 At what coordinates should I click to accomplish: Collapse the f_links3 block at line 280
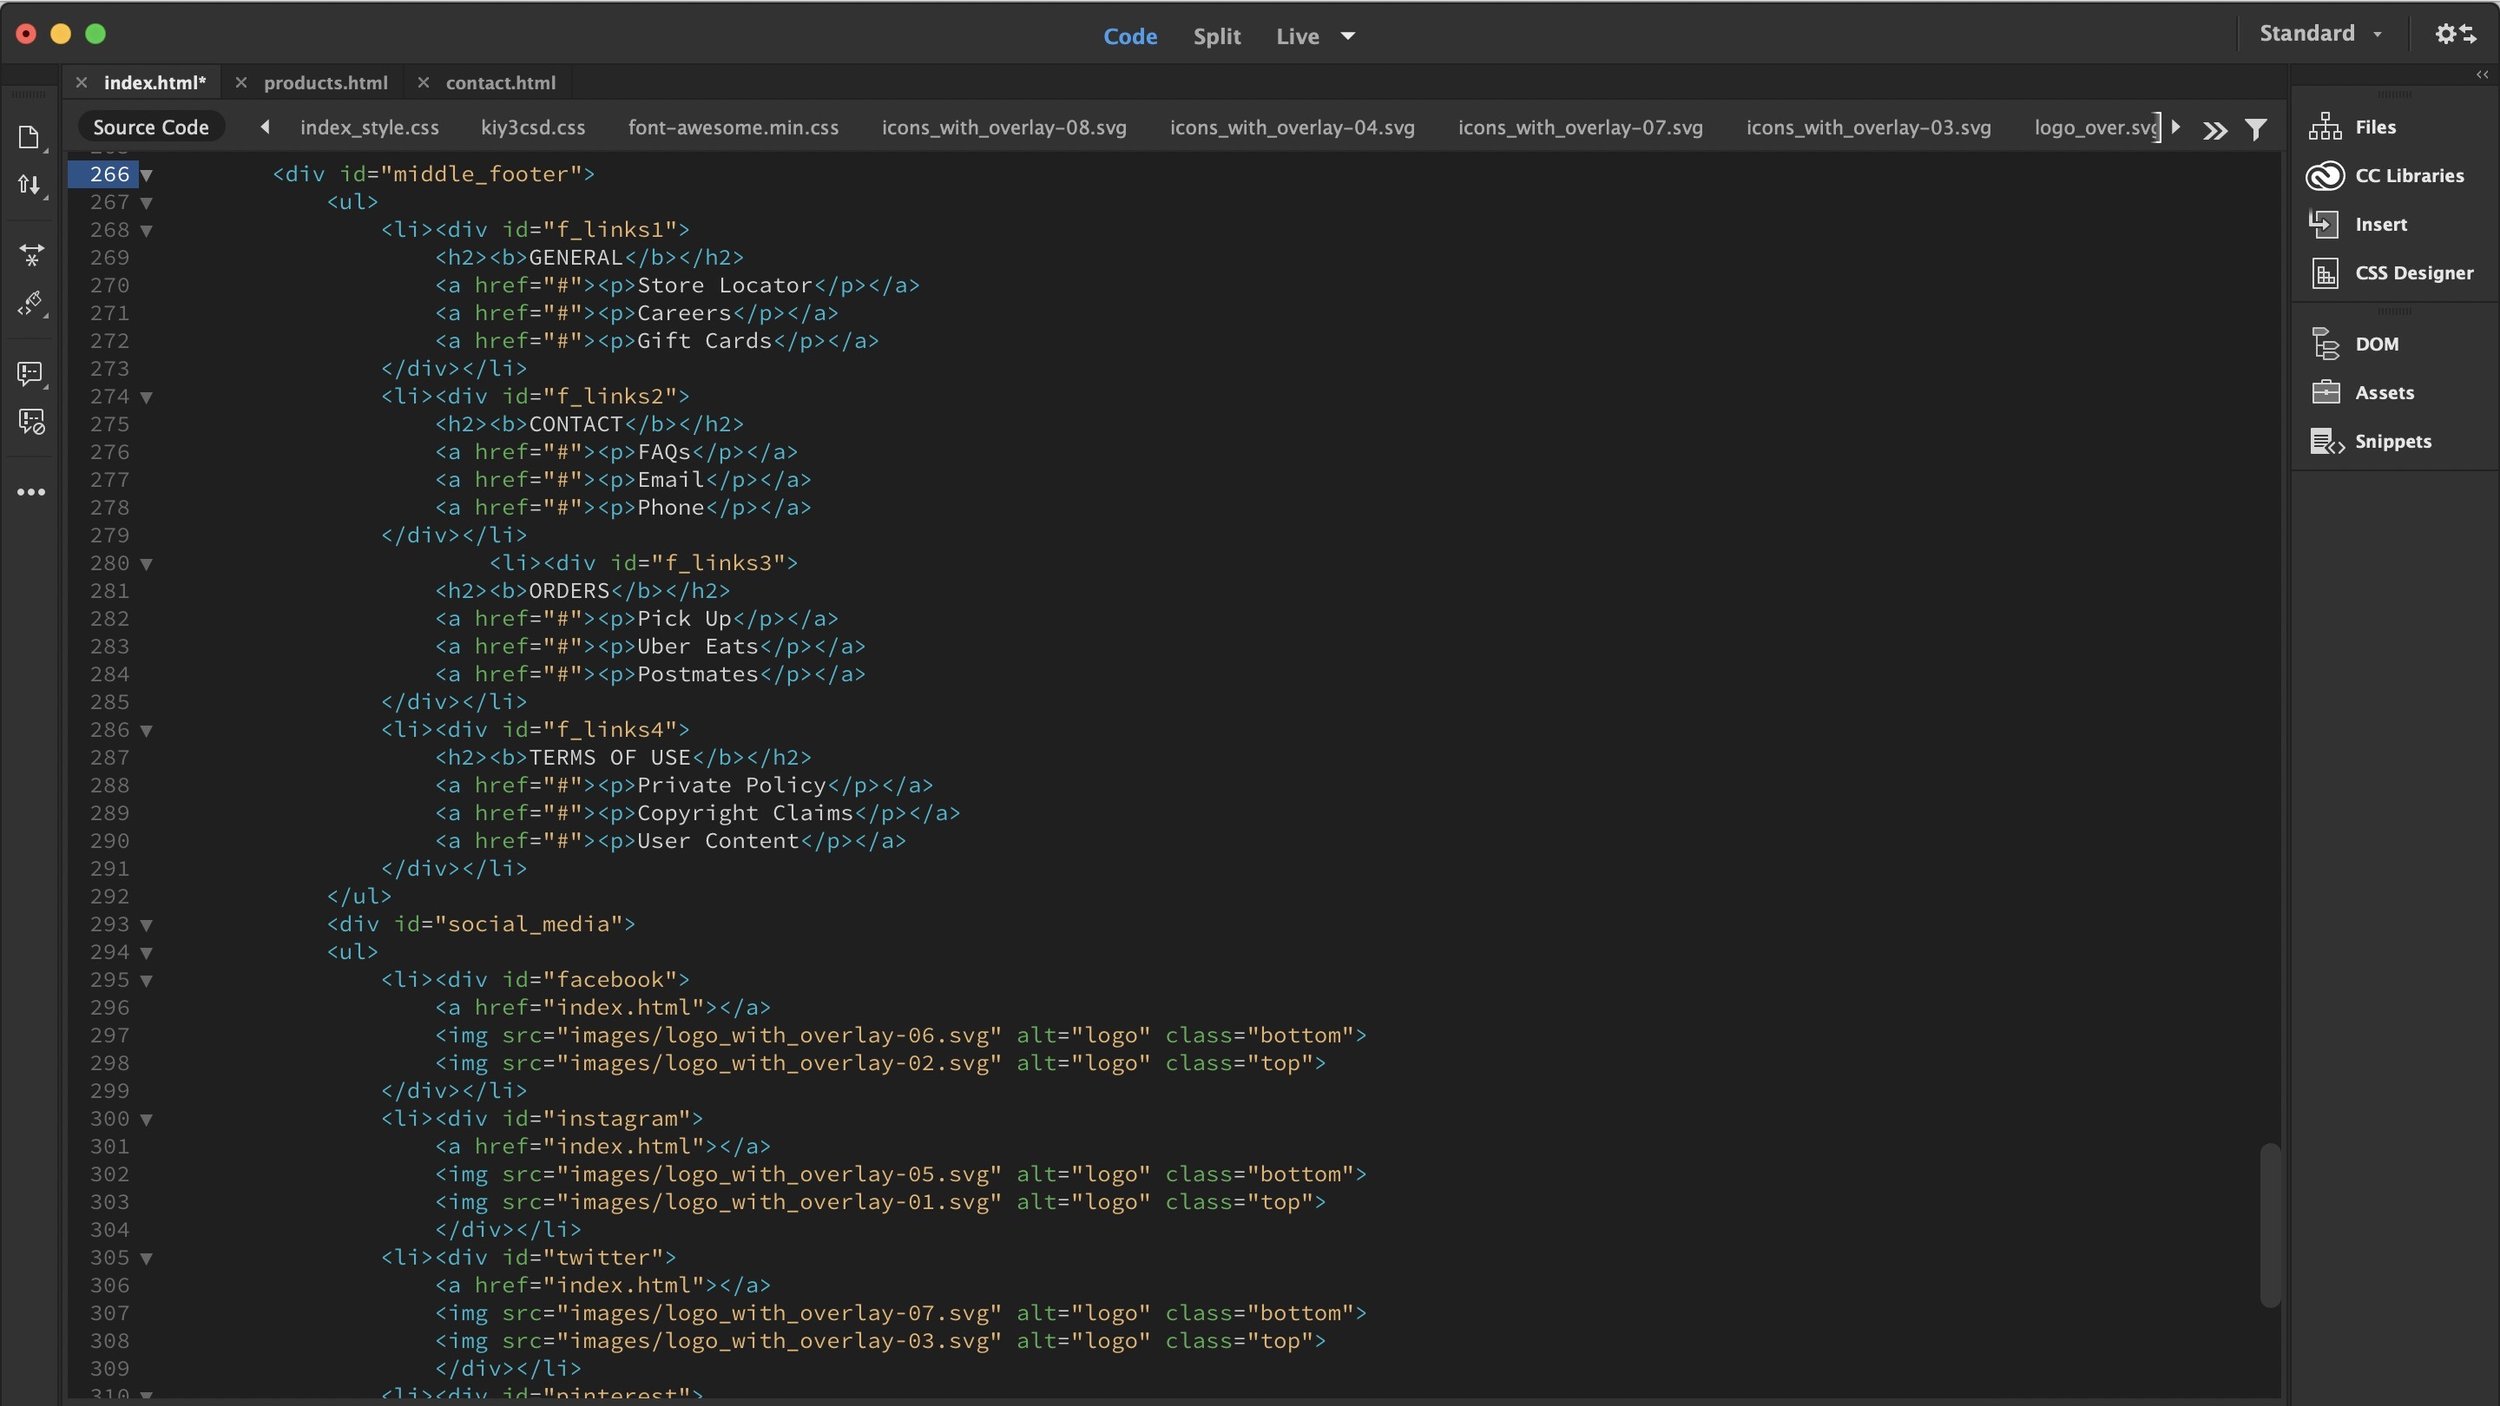(x=147, y=564)
